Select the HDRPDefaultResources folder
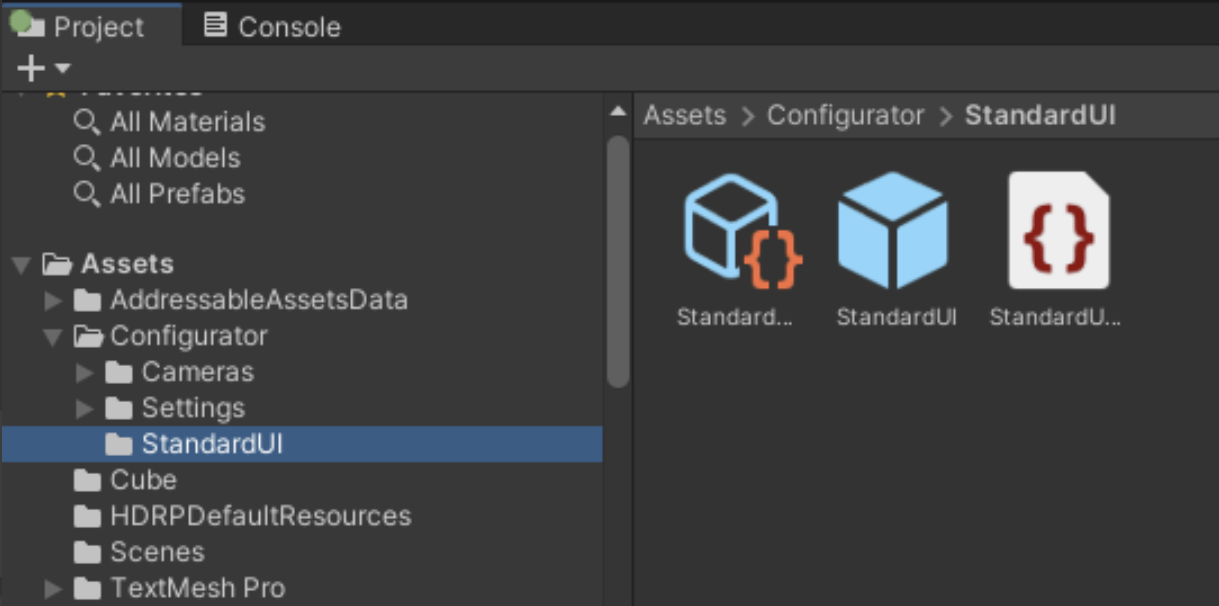The width and height of the screenshot is (1219, 606). click(260, 516)
